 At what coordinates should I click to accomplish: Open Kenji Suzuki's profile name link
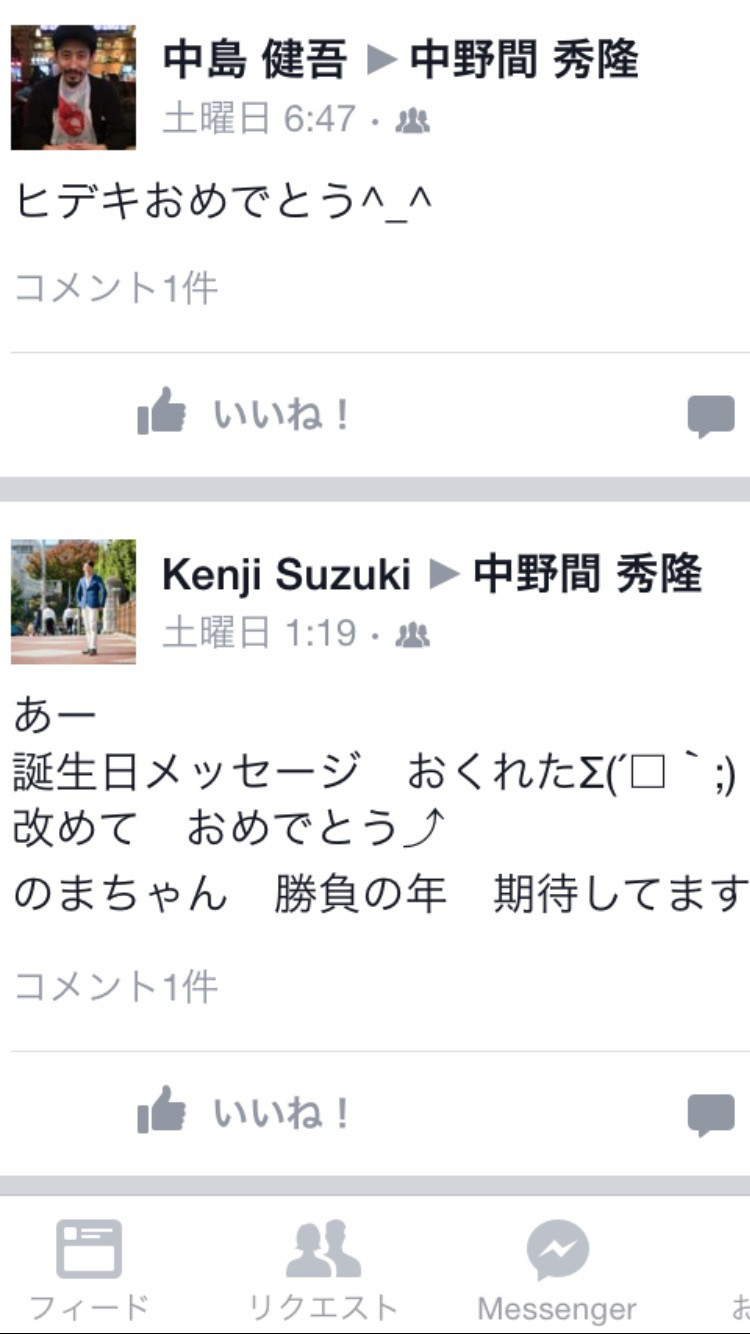286,575
